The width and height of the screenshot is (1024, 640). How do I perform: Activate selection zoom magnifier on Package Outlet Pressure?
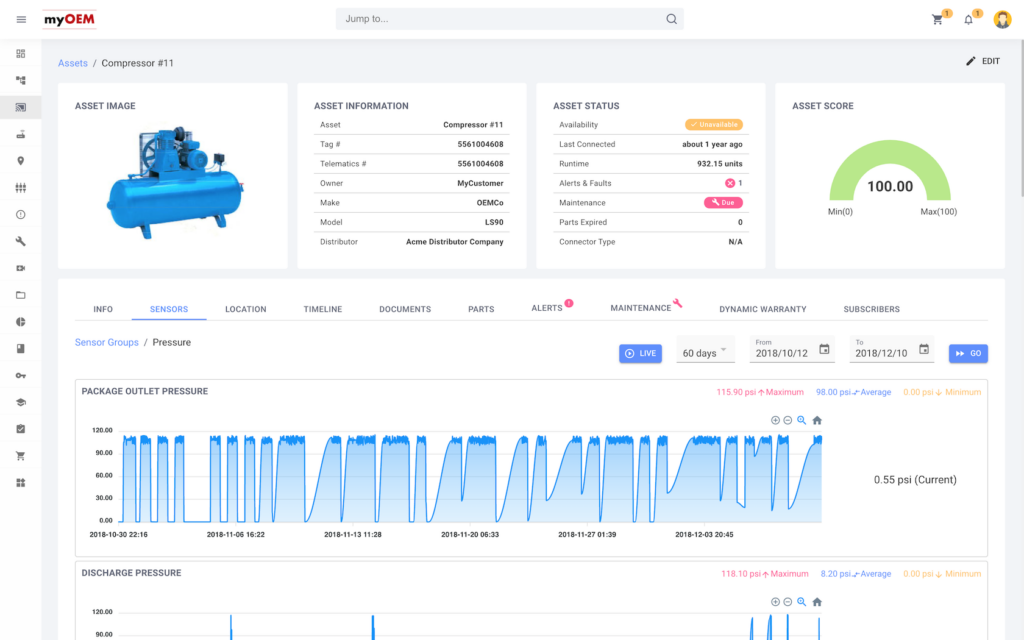click(801, 420)
